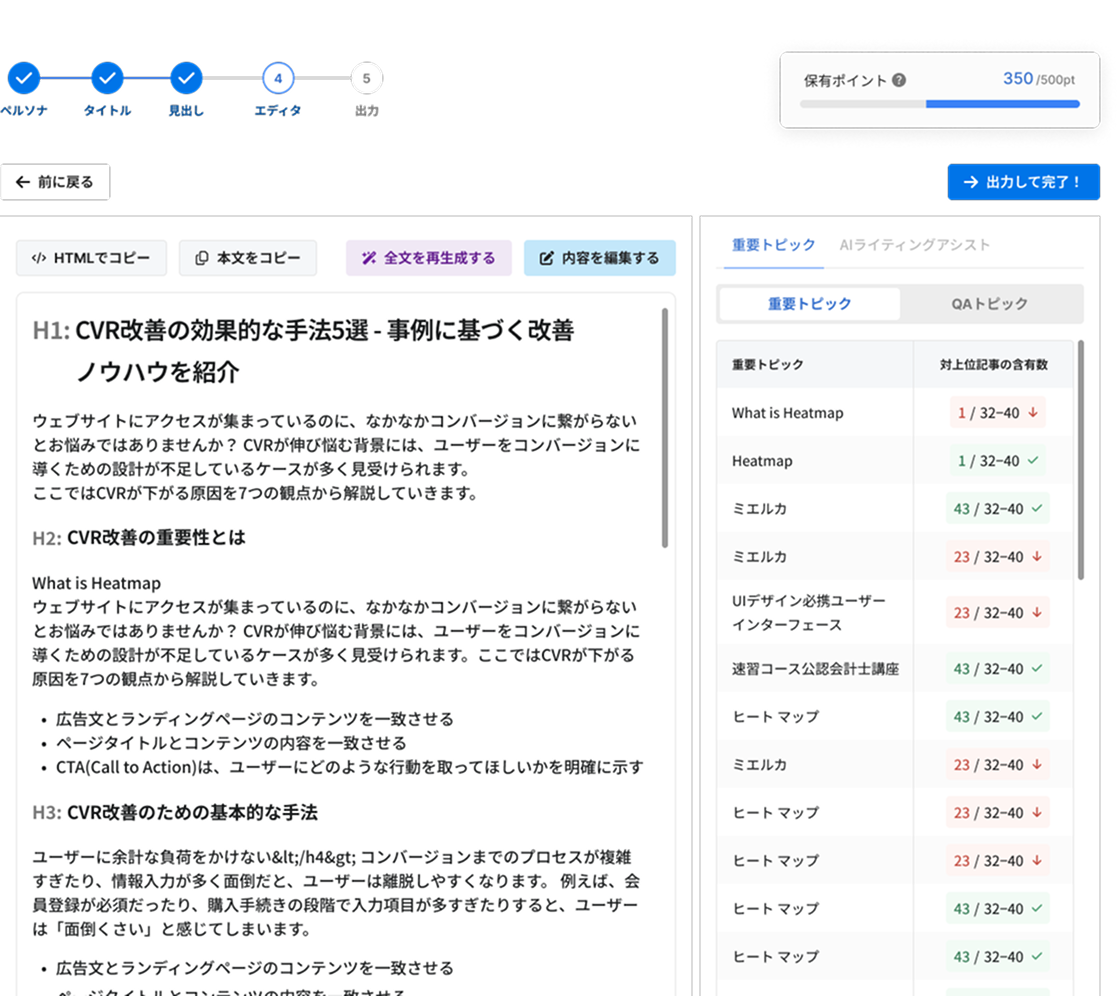Screen dimensions: 1120x996
Task: Select the top 重要トピック tab
Action: pos(773,244)
